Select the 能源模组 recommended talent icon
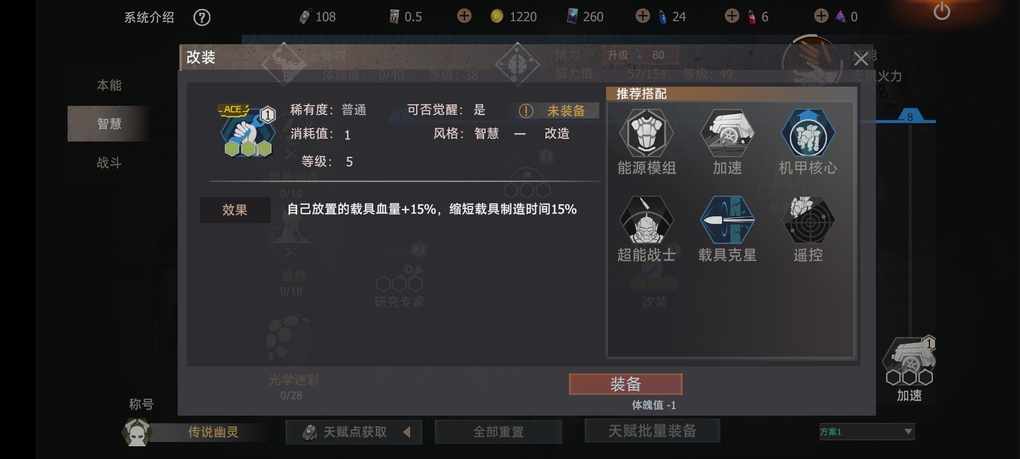Image resolution: width=1020 pixels, height=459 pixels. click(x=646, y=133)
